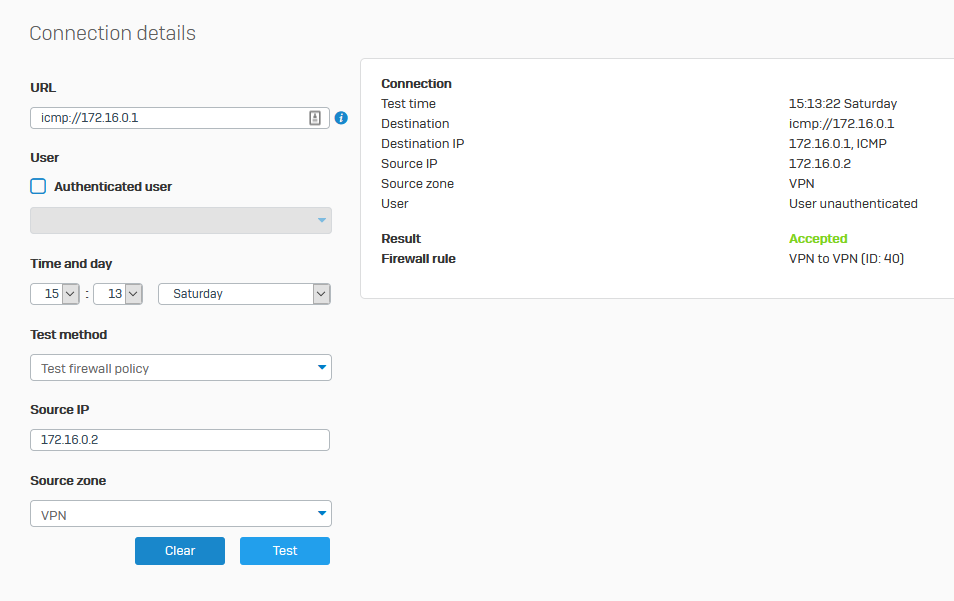Click into the URL input field
This screenshot has height=601, width=954.
165,118
